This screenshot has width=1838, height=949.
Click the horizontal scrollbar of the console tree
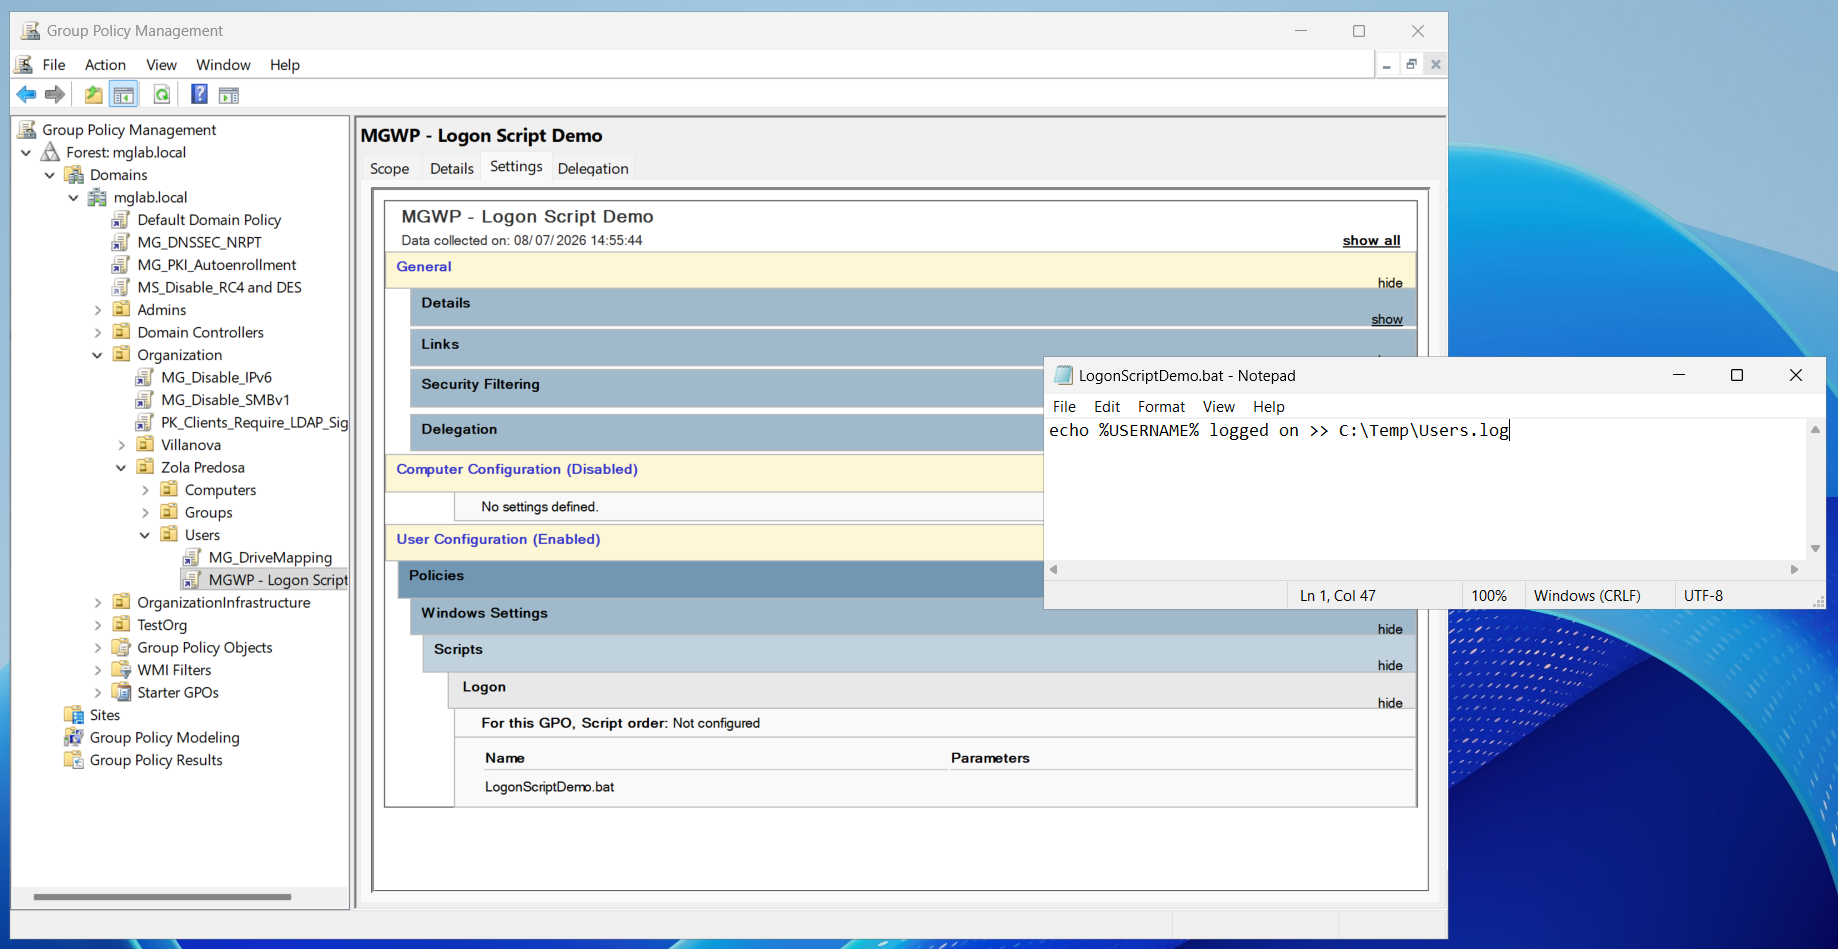click(x=162, y=897)
